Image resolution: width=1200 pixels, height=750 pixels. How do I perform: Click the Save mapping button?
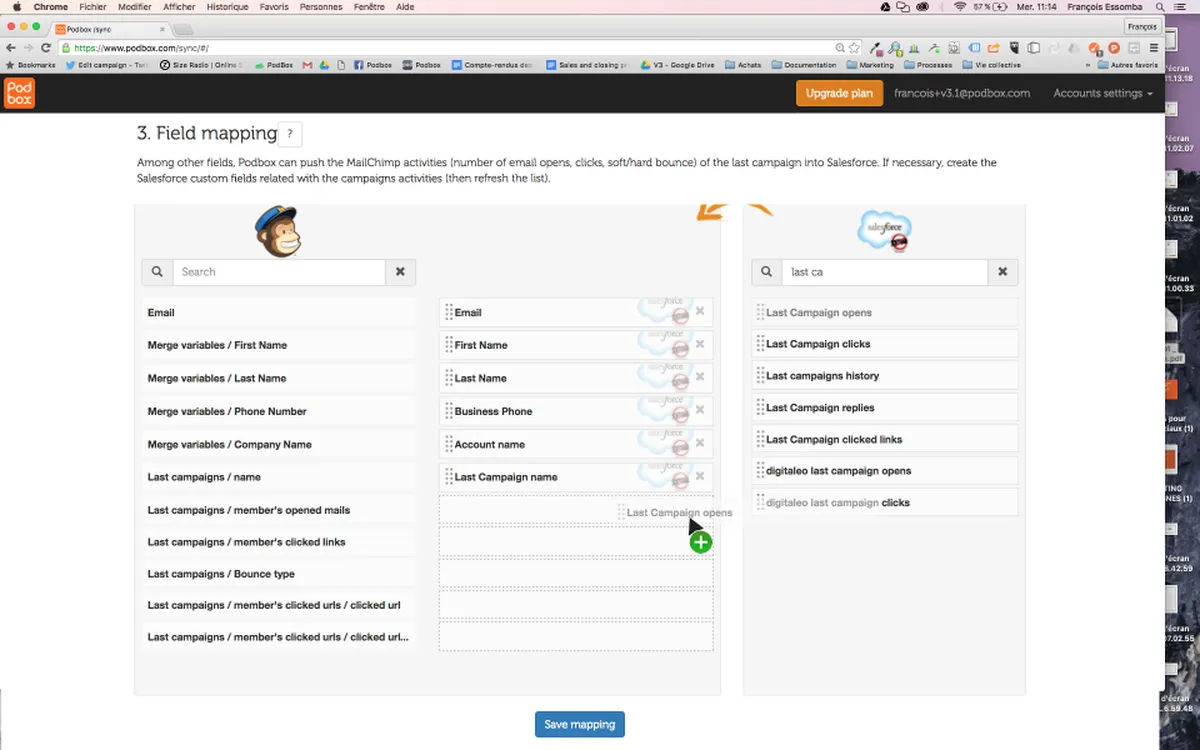580,724
